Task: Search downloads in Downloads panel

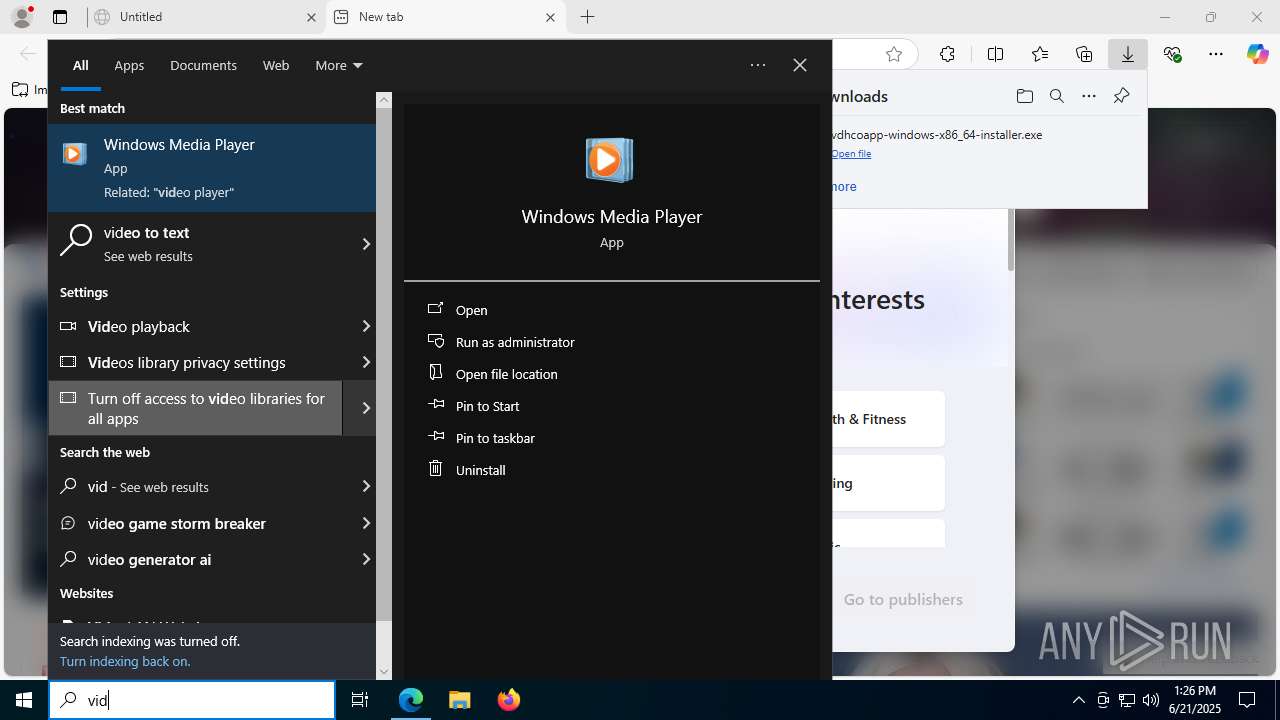Action: [x=1057, y=96]
